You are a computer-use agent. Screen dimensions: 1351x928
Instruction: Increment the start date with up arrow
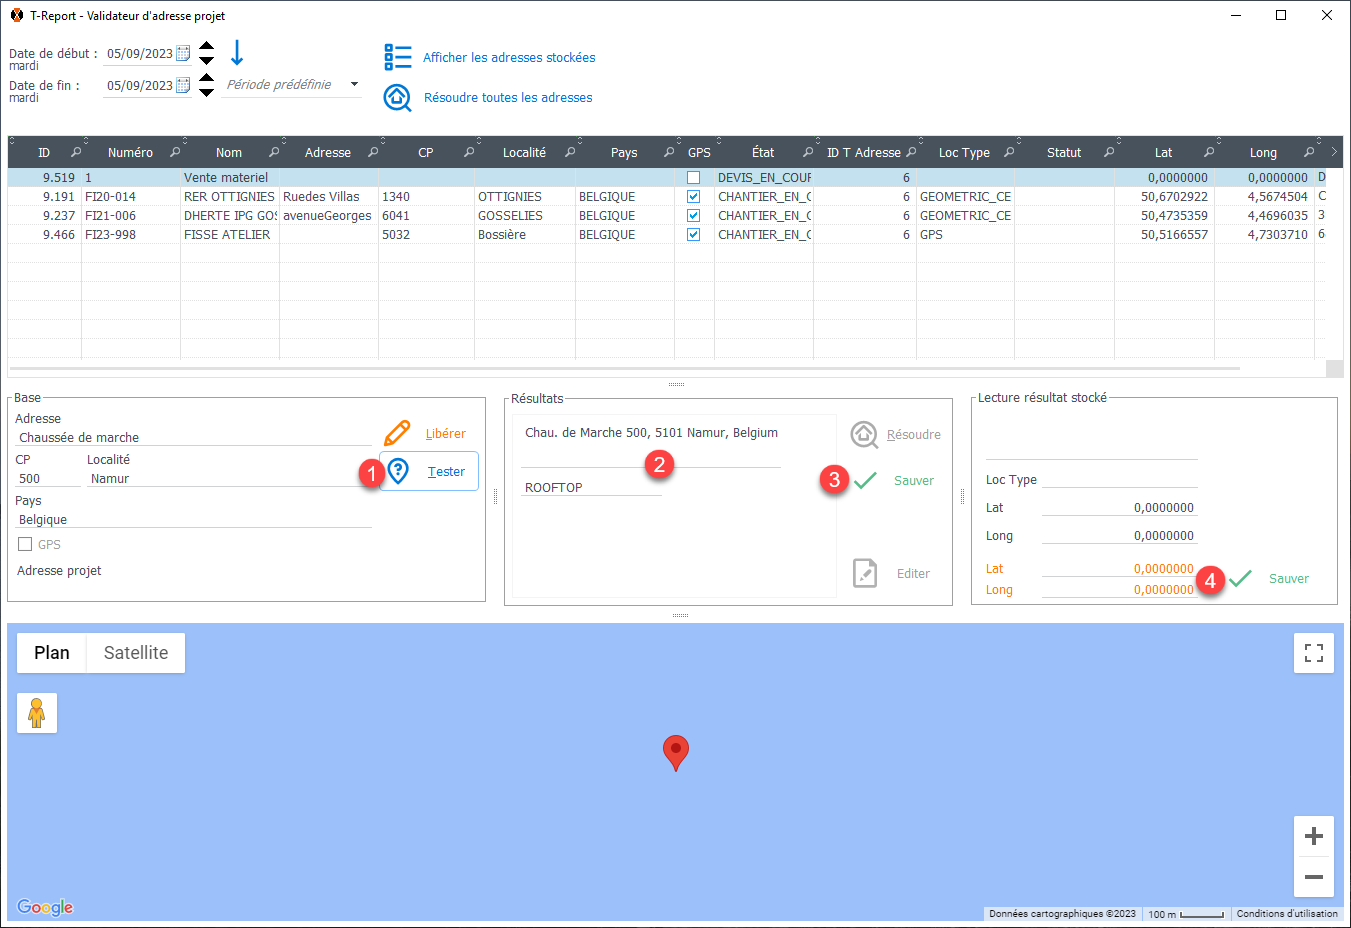click(x=206, y=46)
